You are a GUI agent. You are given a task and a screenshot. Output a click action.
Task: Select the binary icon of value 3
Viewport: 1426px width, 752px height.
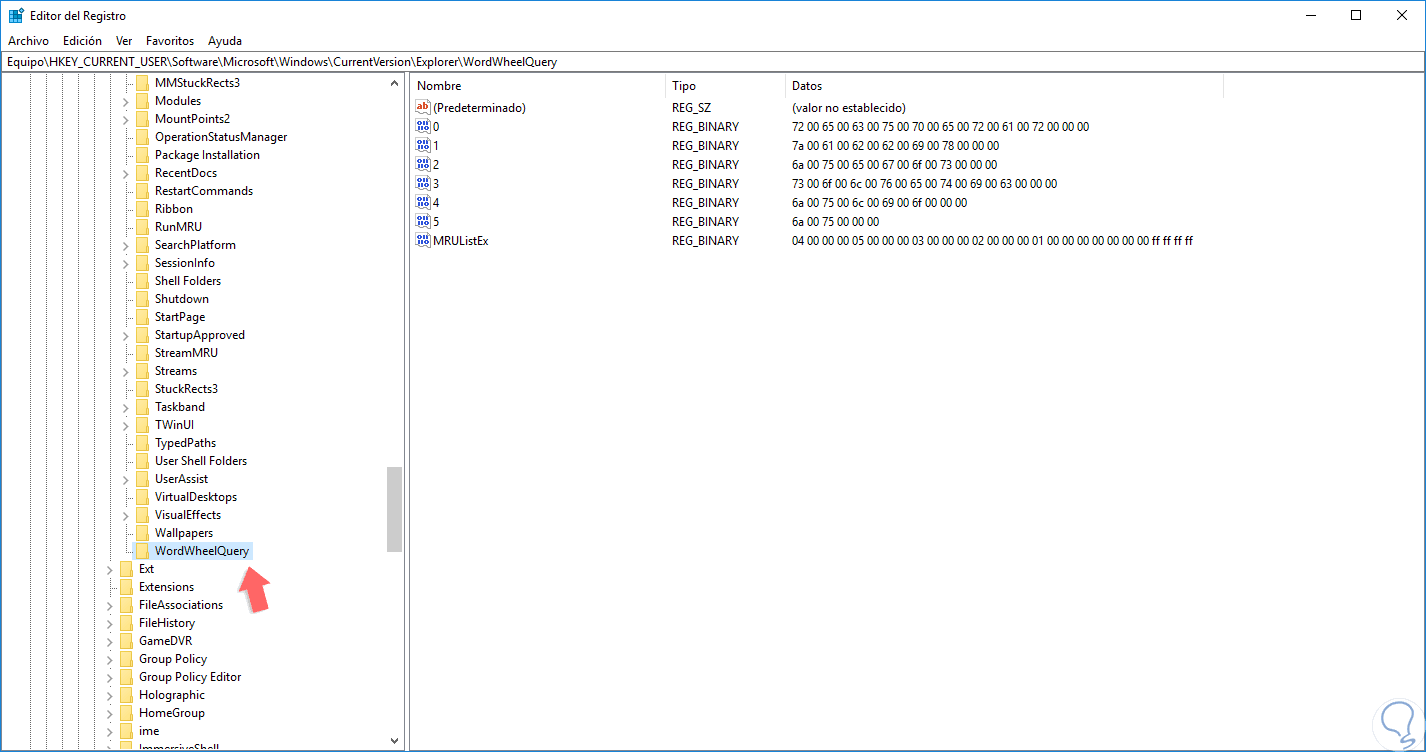[422, 183]
